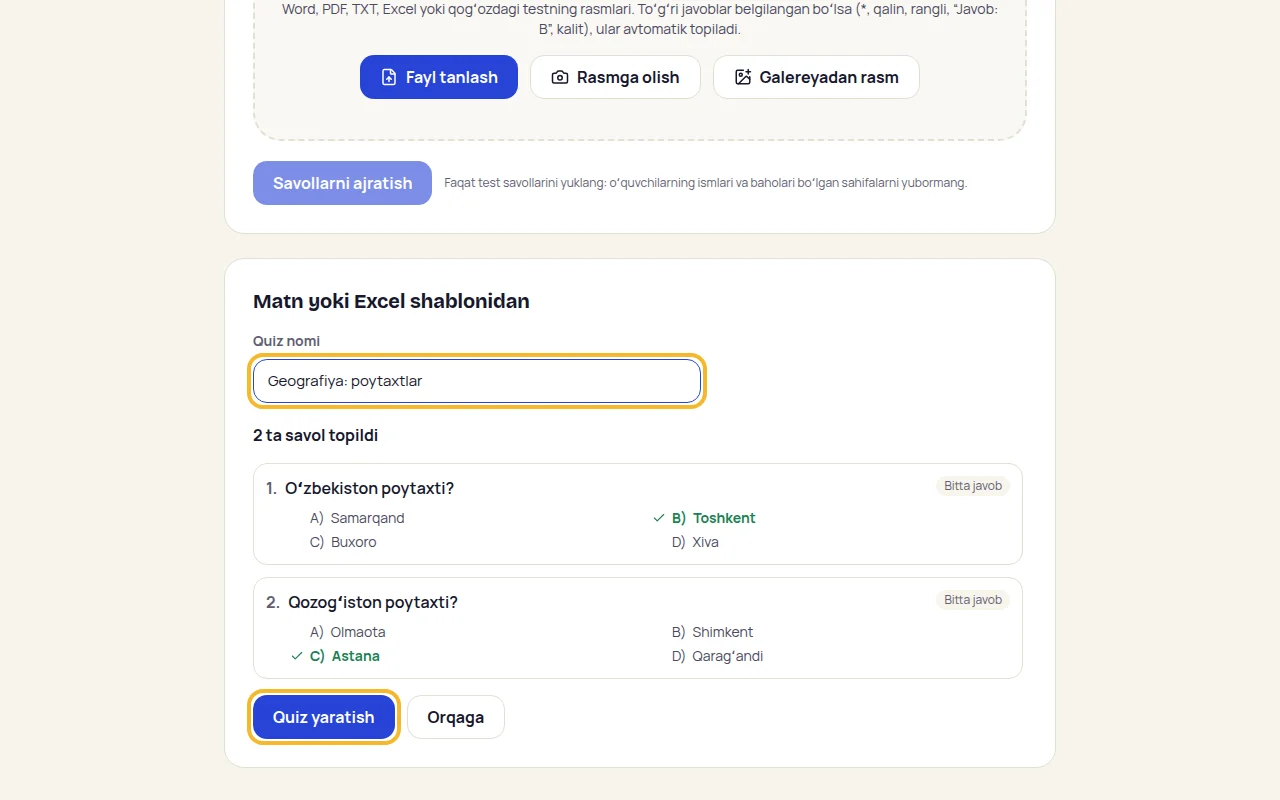Pick Galereyadan rasm option
Screen dimensions: 1280x800
(x=816, y=77)
